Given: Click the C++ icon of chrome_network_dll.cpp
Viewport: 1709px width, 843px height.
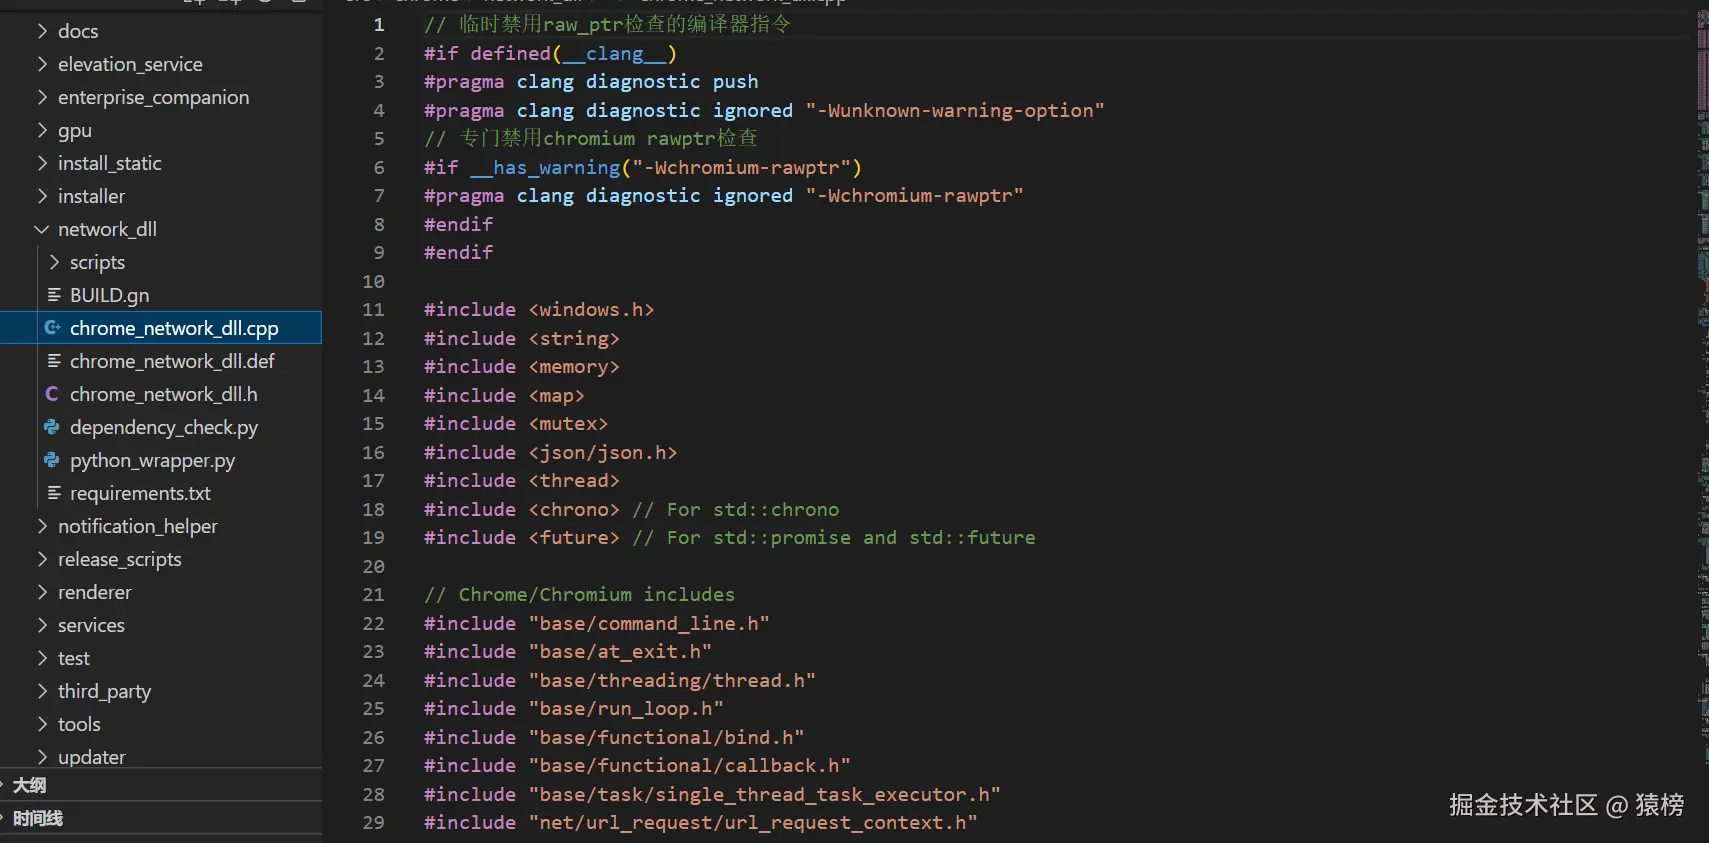Looking at the screenshot, I should pos(53,328).
